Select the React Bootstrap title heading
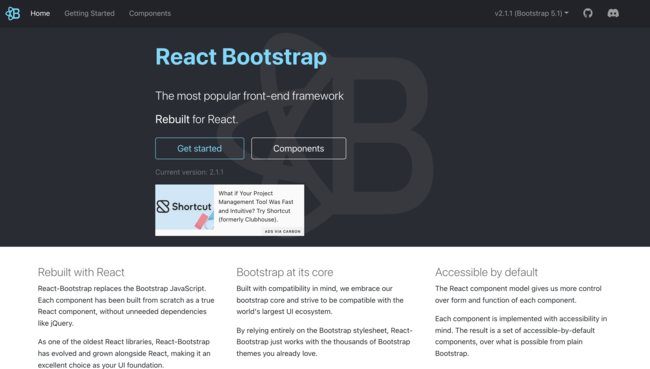Viewport: 650px width, 369px height. pos(241,57)
